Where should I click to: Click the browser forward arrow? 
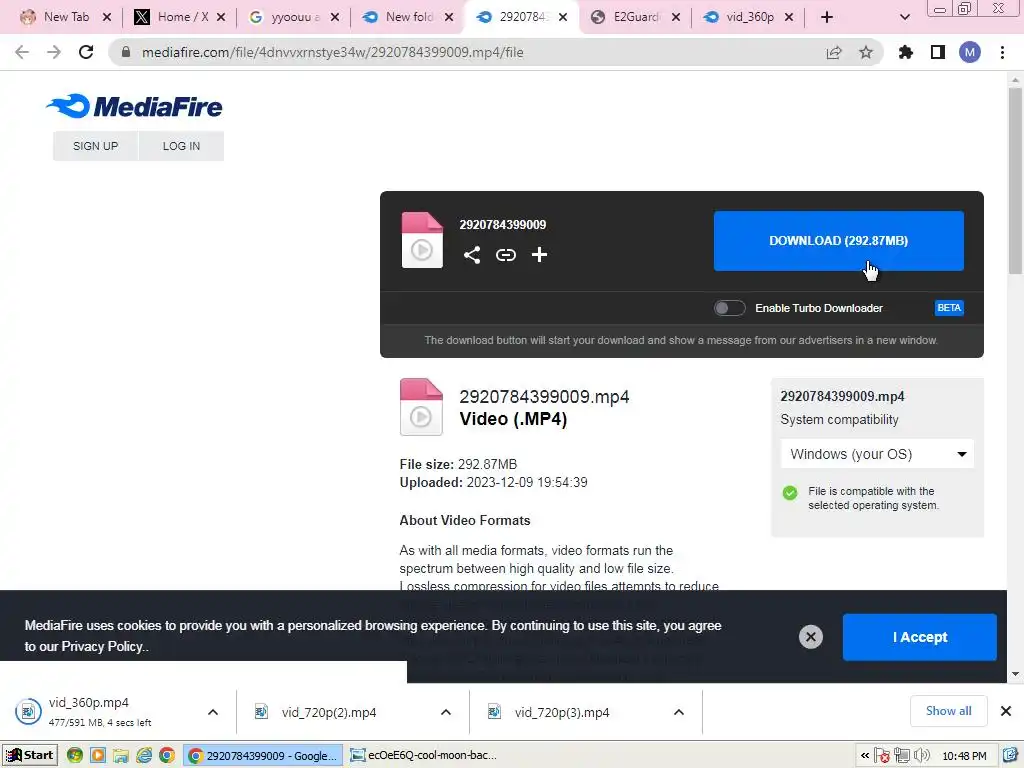(x=54, y=52)
